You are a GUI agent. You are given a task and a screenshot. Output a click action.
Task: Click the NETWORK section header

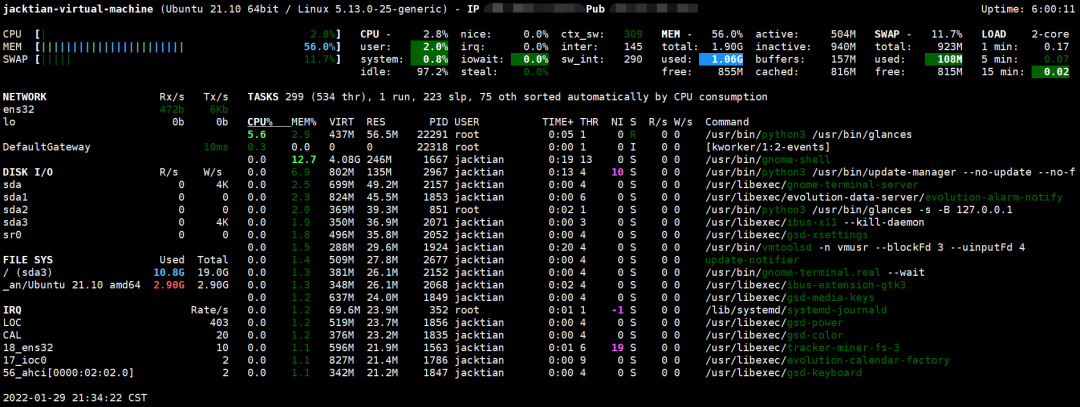click(25, 97)
